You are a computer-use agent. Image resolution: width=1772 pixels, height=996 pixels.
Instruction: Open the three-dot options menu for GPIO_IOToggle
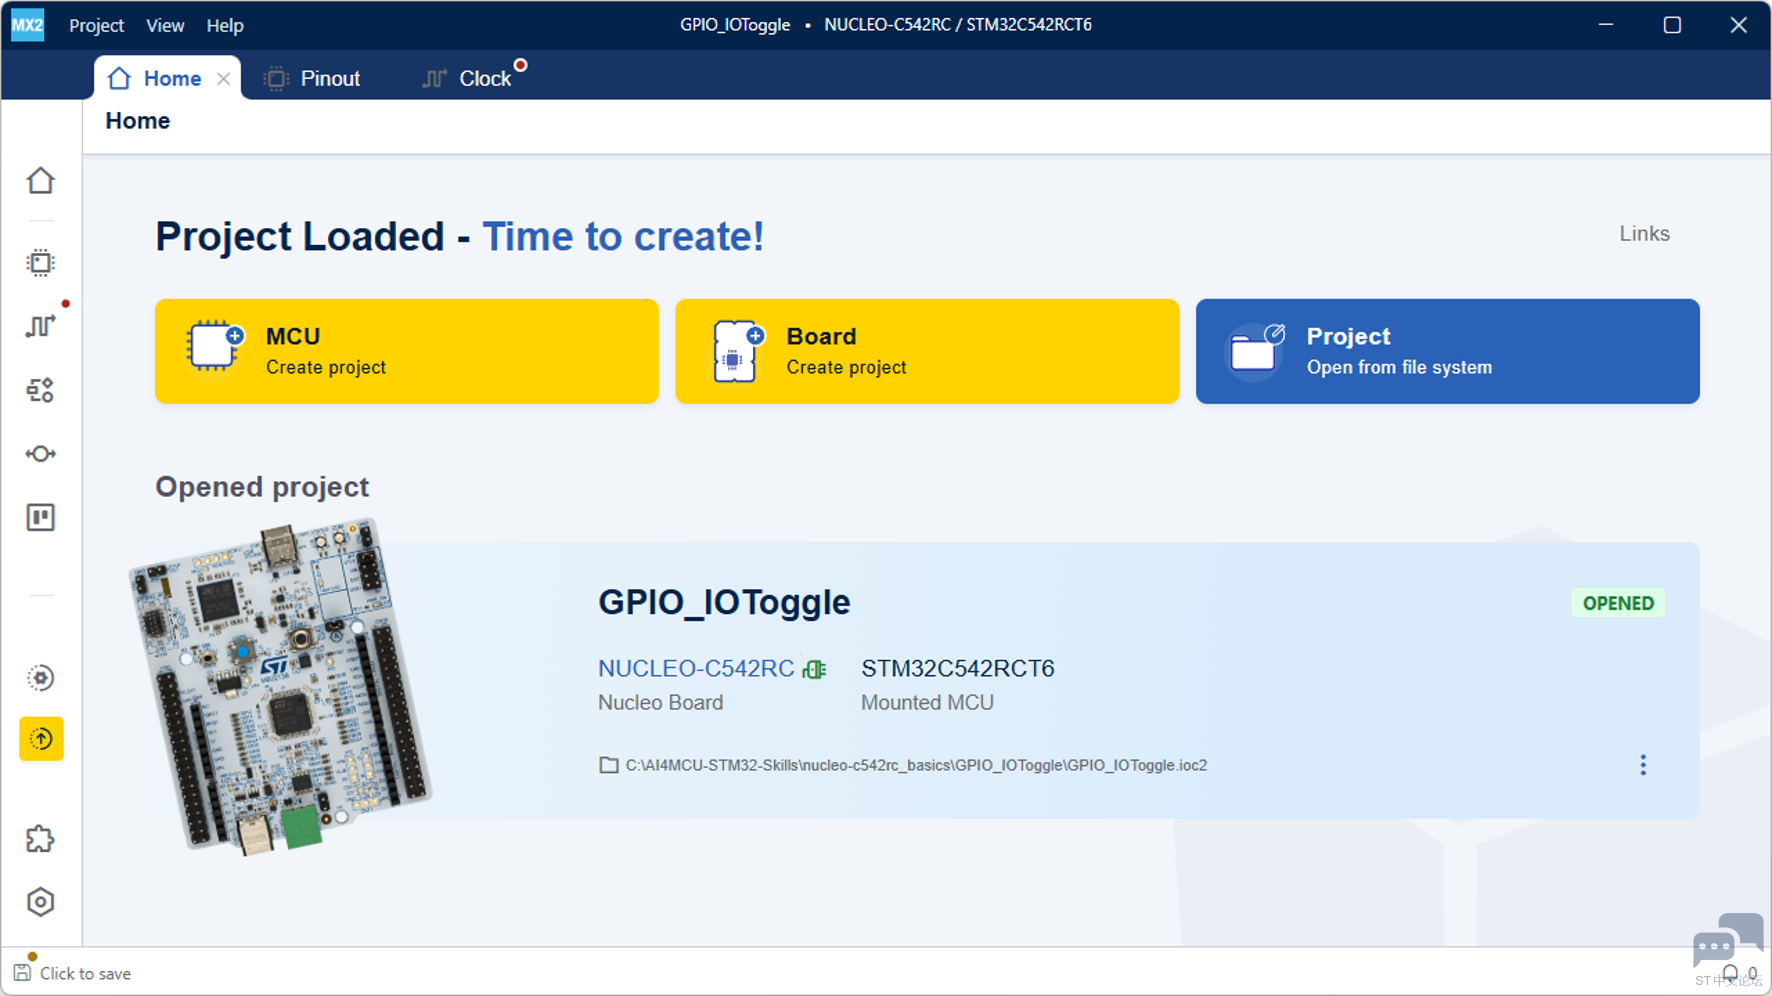(1643, 765)
